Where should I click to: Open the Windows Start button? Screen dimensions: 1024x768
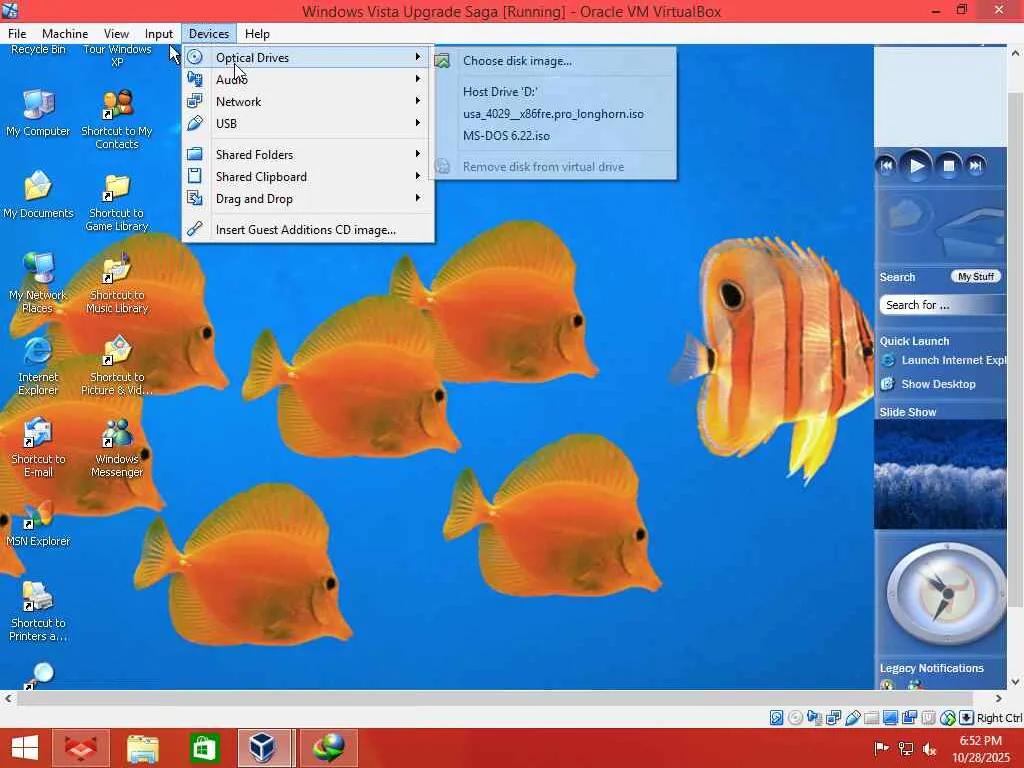tap(25, 748)
